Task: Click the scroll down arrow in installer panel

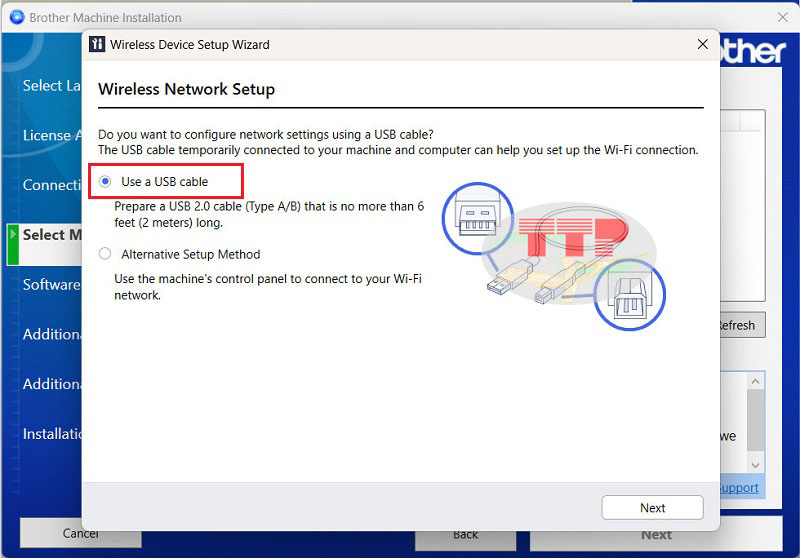Action: 756,465
